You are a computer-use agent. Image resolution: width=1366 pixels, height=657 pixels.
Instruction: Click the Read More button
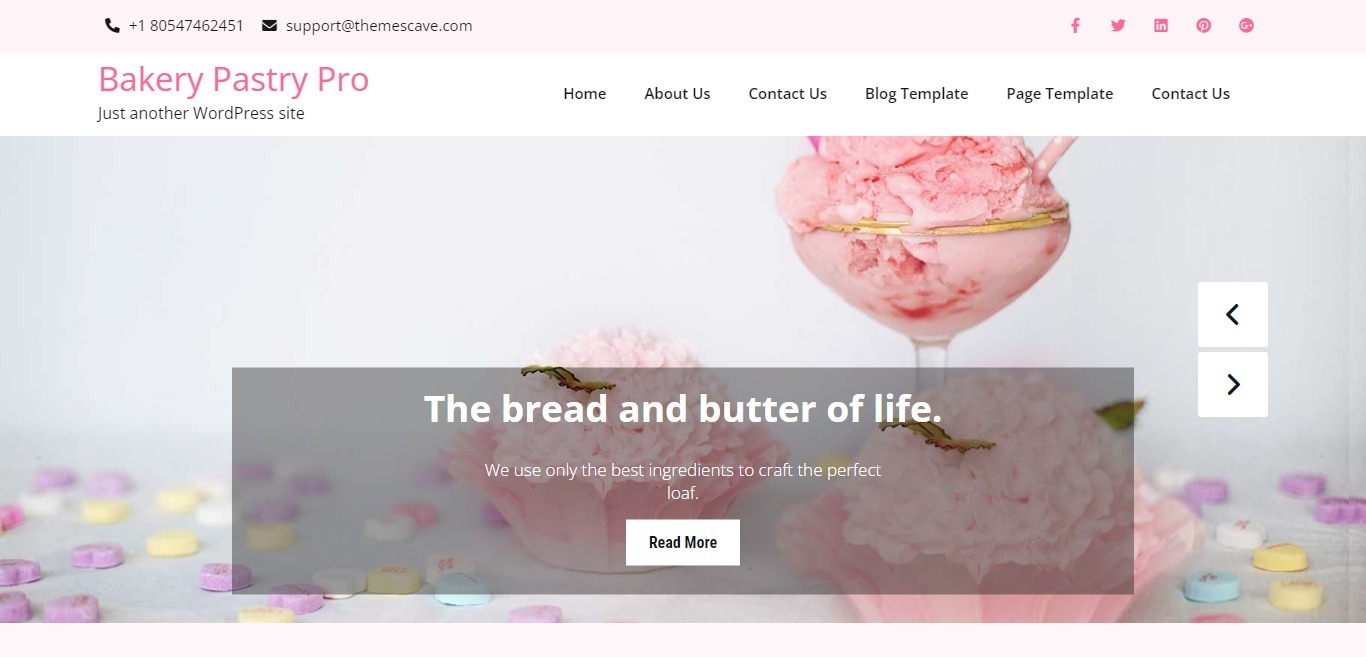point(683,542)
